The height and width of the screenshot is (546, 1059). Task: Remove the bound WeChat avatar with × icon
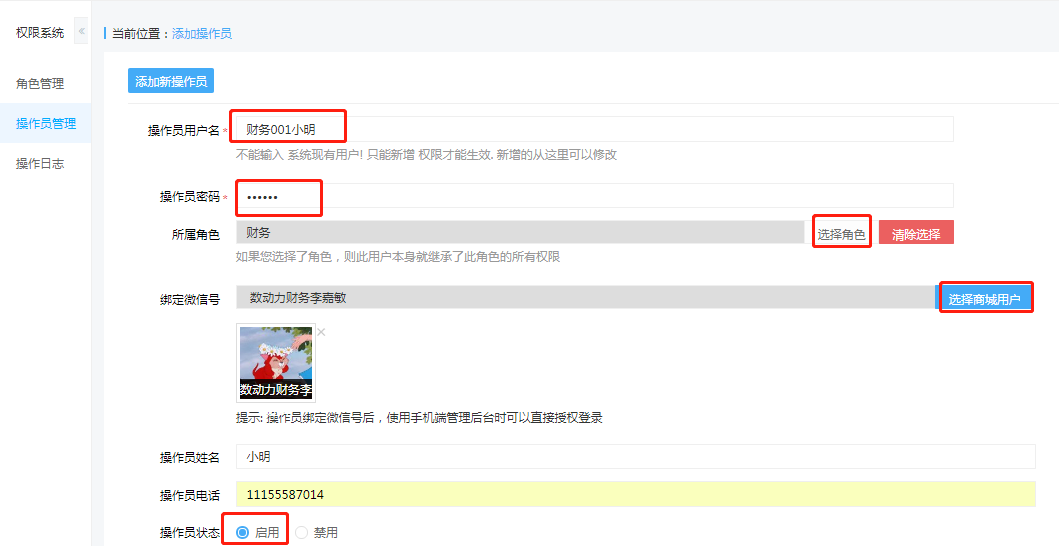[321, 332]
